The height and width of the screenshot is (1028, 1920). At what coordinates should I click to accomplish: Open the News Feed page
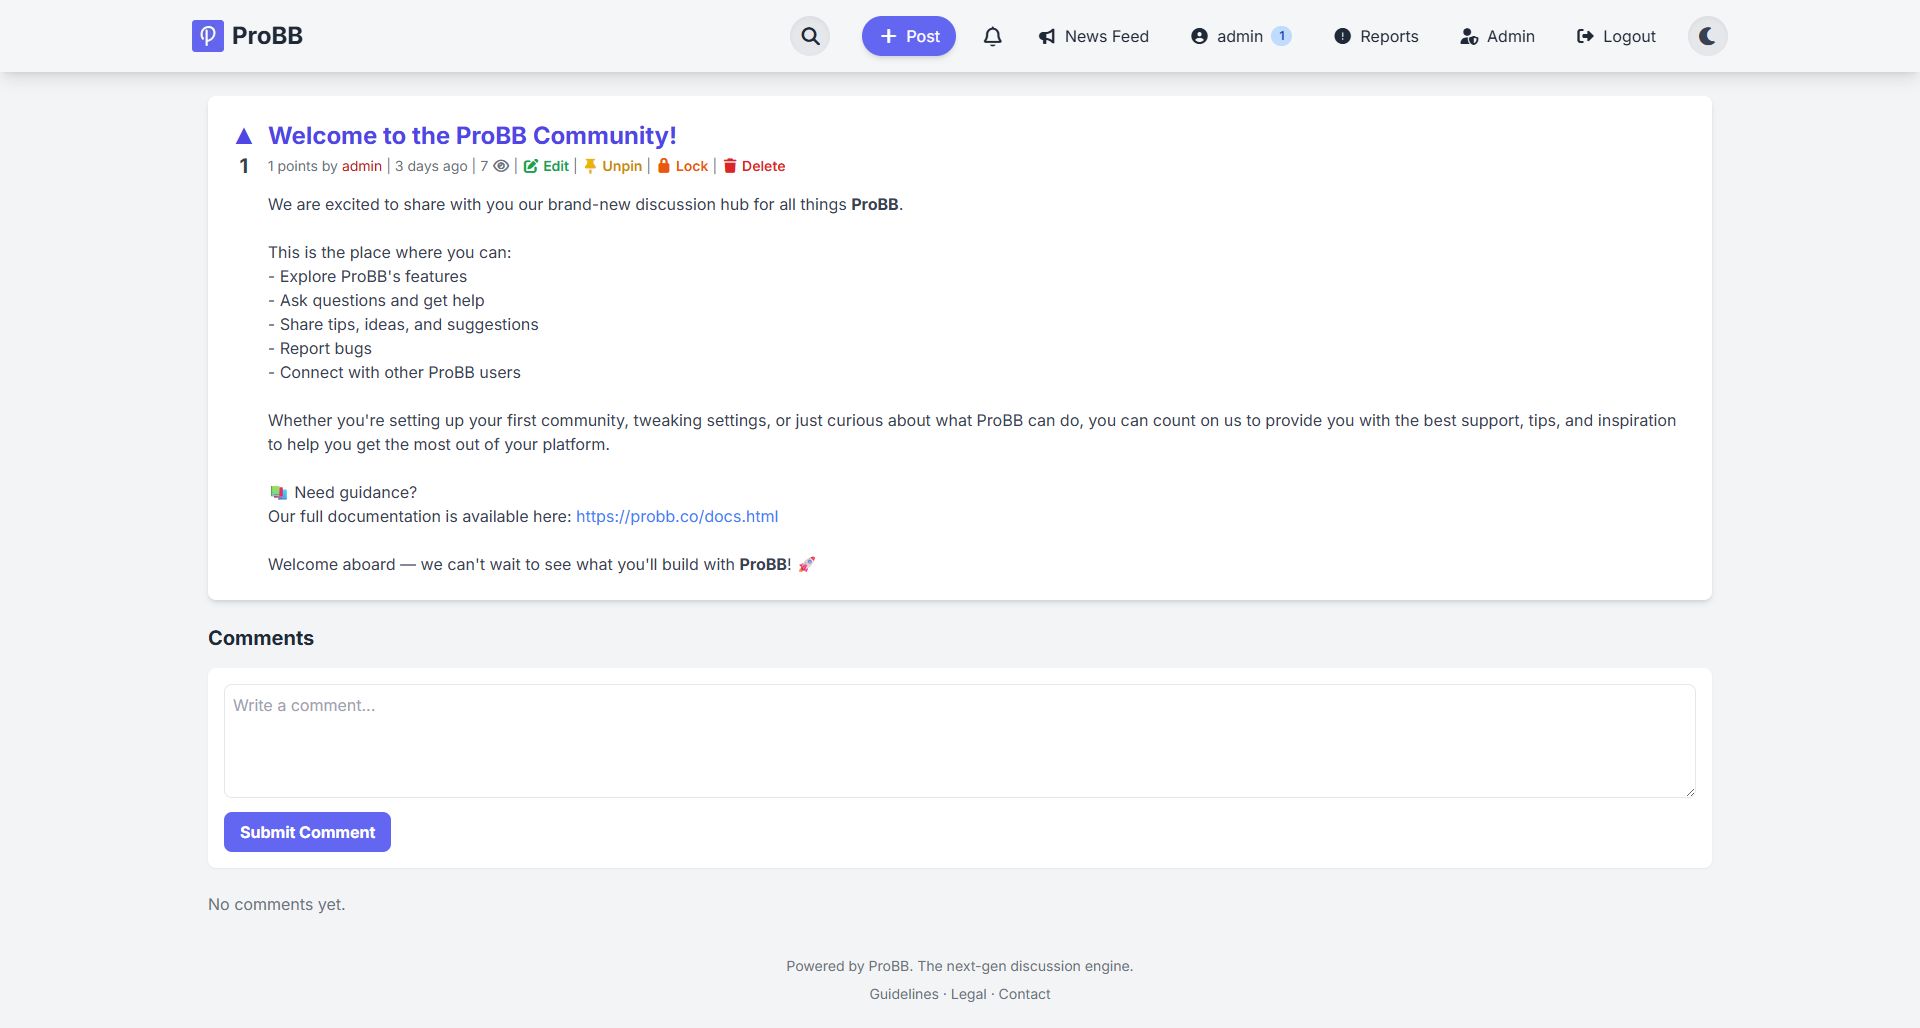(1094, 36)
